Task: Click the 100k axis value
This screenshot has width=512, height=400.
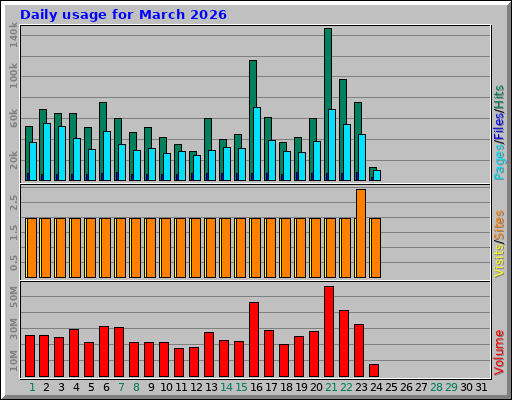Action: (13, 76)
